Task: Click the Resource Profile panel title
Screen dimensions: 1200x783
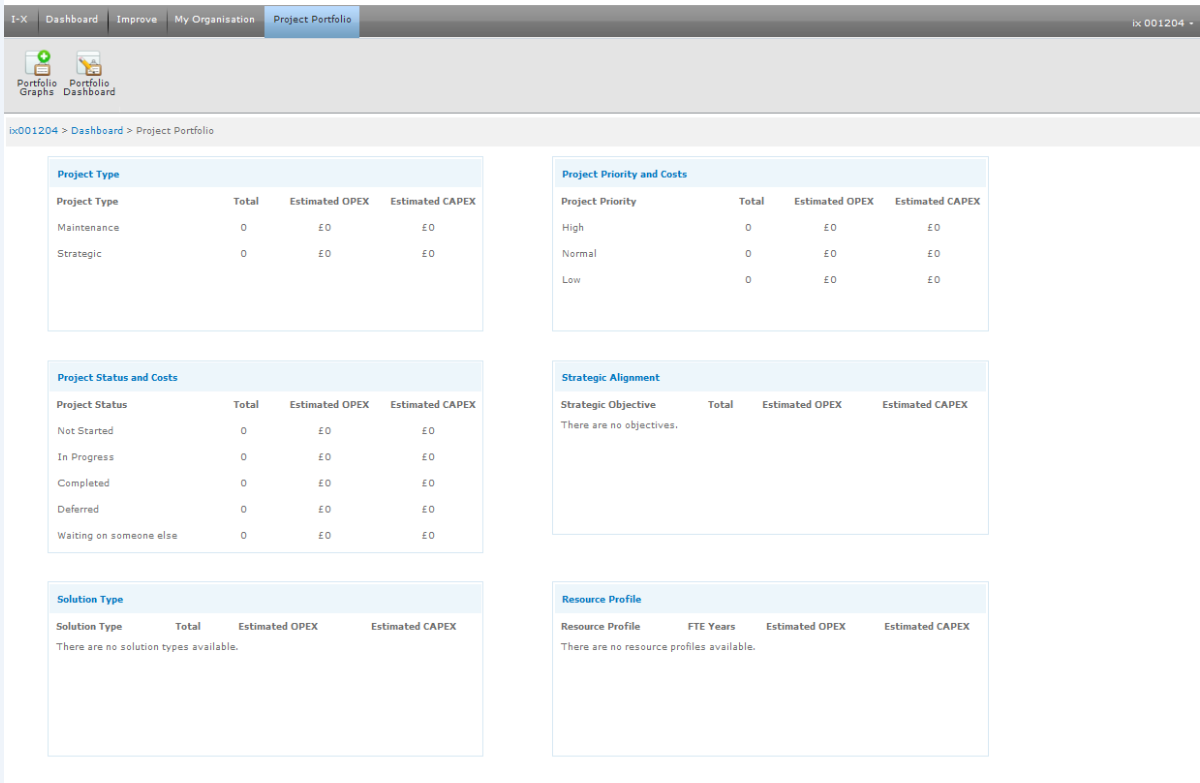Action: (601, 599)
